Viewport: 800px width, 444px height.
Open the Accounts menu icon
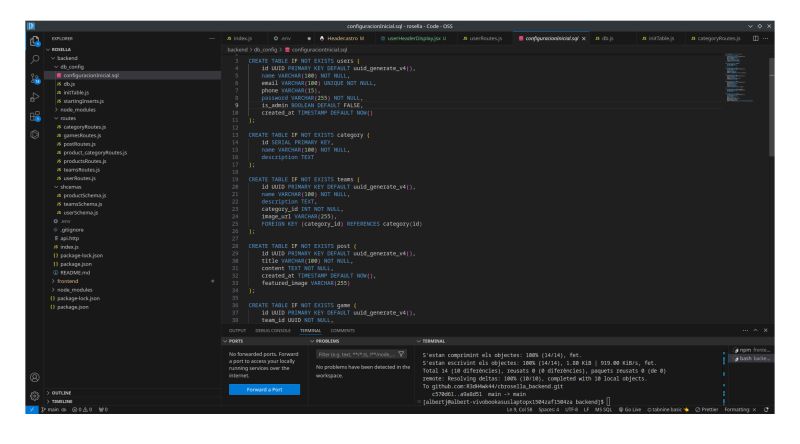[35, 377]
